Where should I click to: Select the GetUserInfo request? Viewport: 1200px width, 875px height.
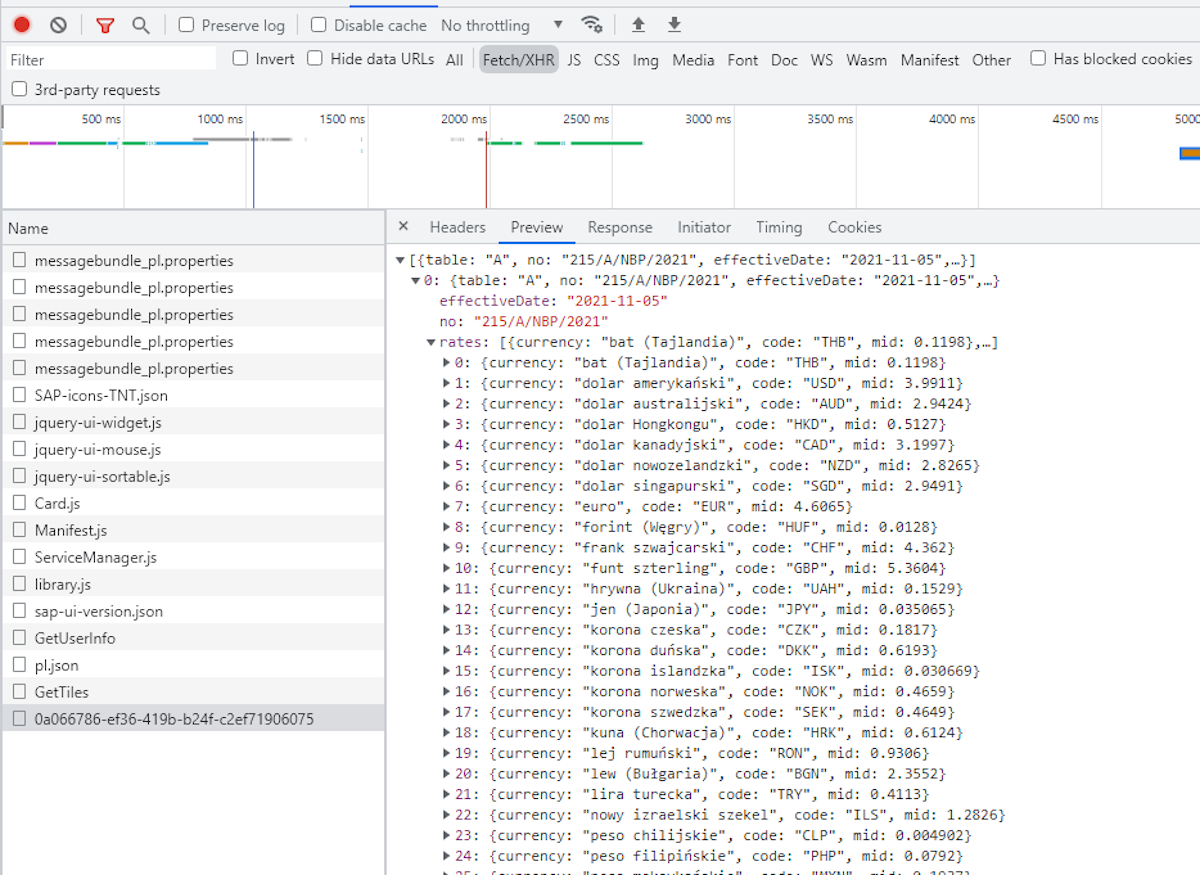(193, 638)
